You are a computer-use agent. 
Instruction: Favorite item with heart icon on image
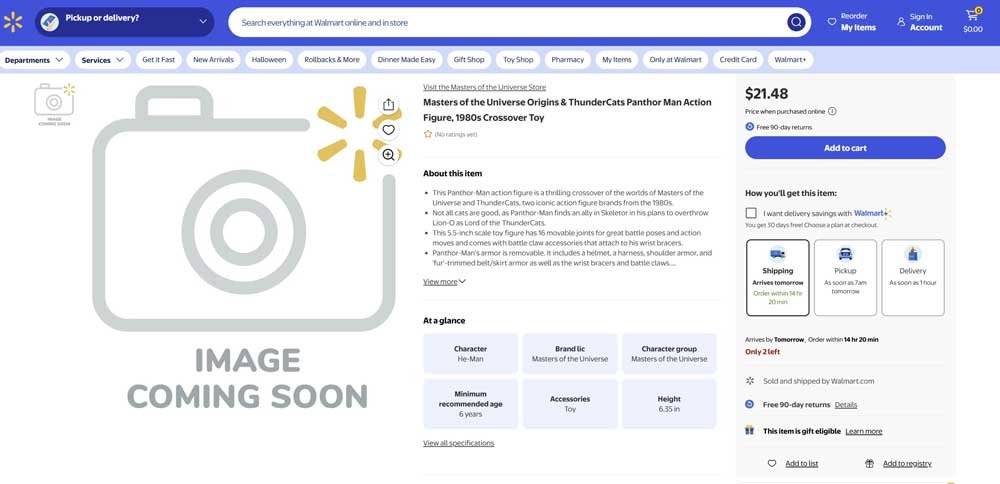point(388,130)
